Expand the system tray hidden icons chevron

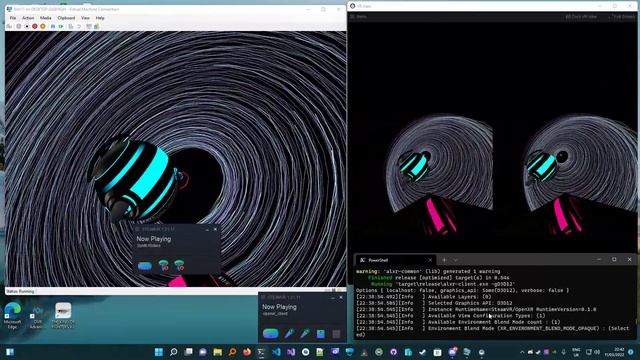click(x=522, y=352)
